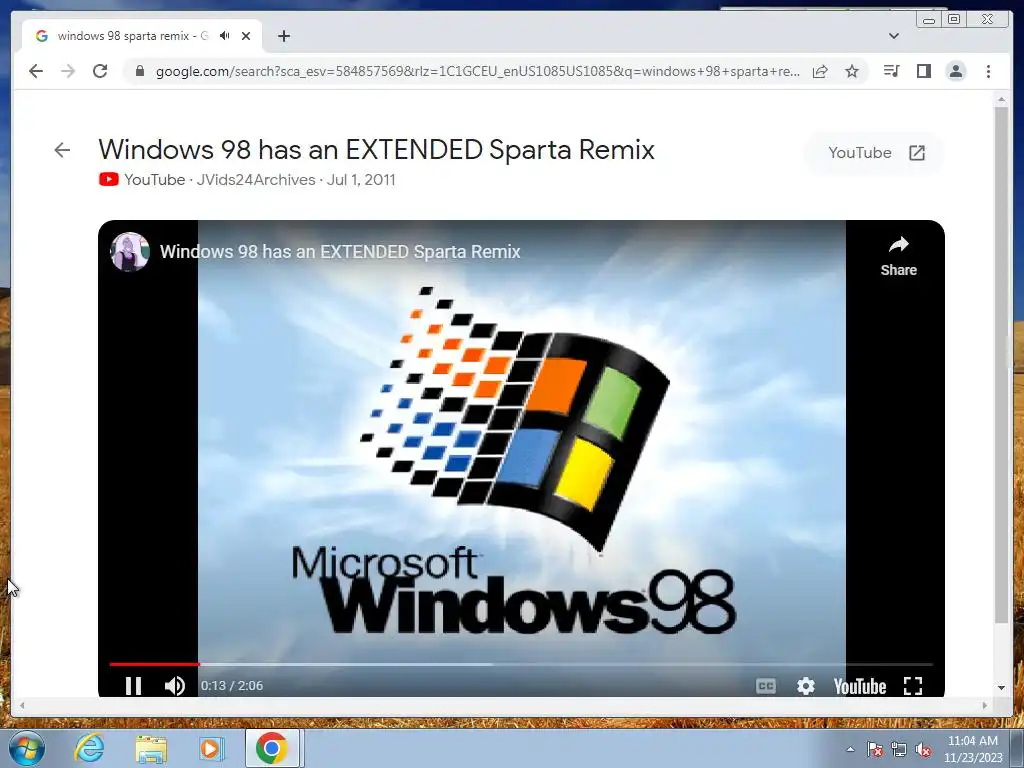
Task: Click the address bar URL
Action: tap(477, 71)
